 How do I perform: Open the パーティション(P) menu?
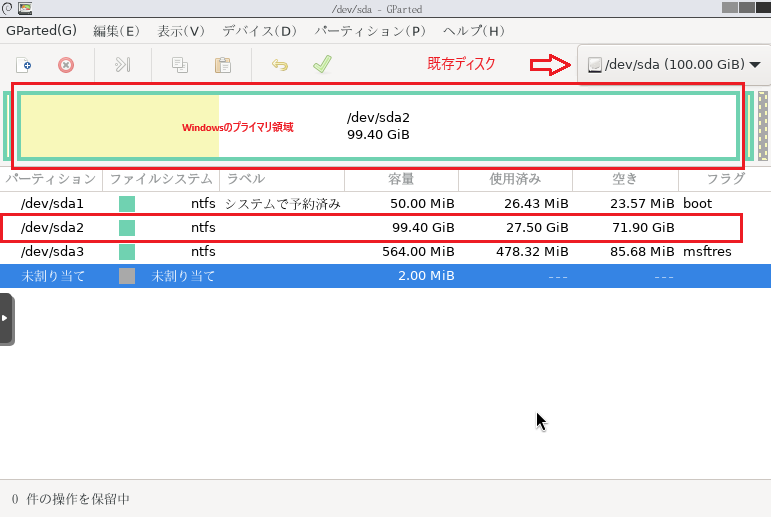point(370,31)
